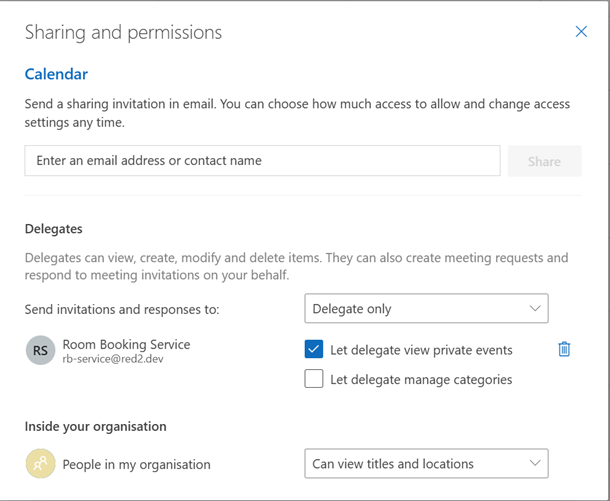The image size is (610, 501).
Task: Click the People in my organisation label
Action: point(137,464)
